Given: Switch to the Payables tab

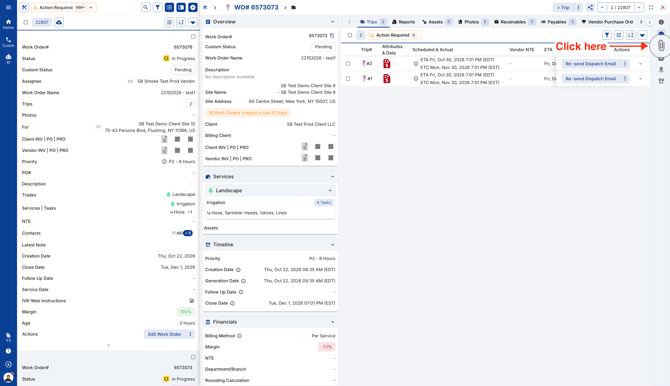Looking at the screenshot, I should pos(558,22).
